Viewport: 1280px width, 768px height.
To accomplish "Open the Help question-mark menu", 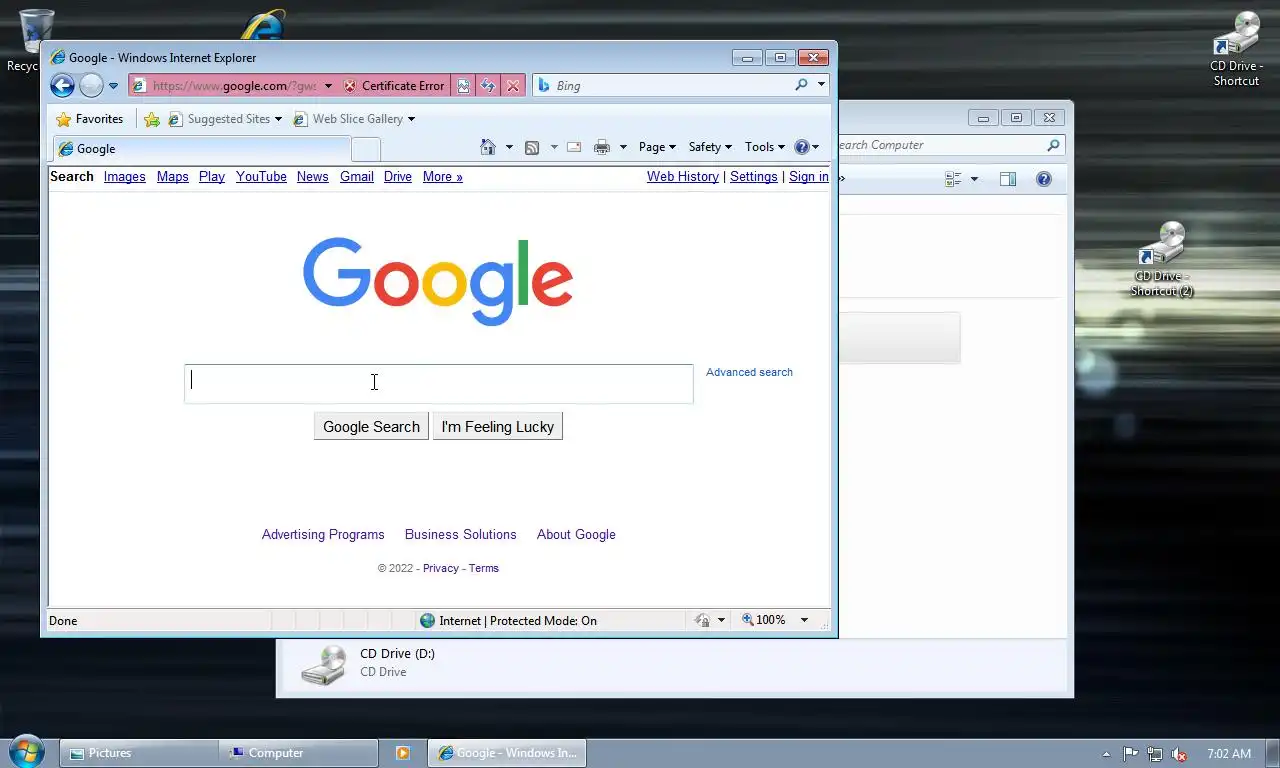I will 806,147.
